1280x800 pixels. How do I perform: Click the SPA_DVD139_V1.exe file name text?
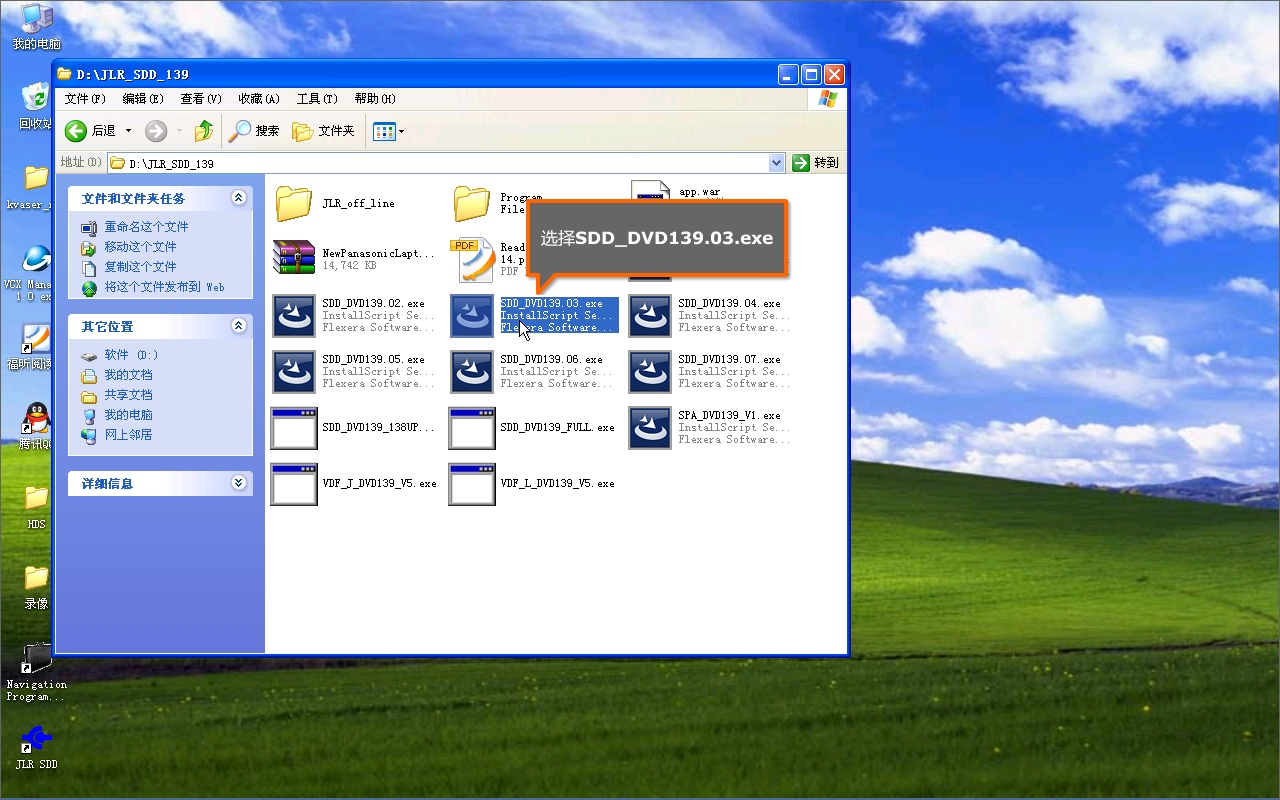729,415
